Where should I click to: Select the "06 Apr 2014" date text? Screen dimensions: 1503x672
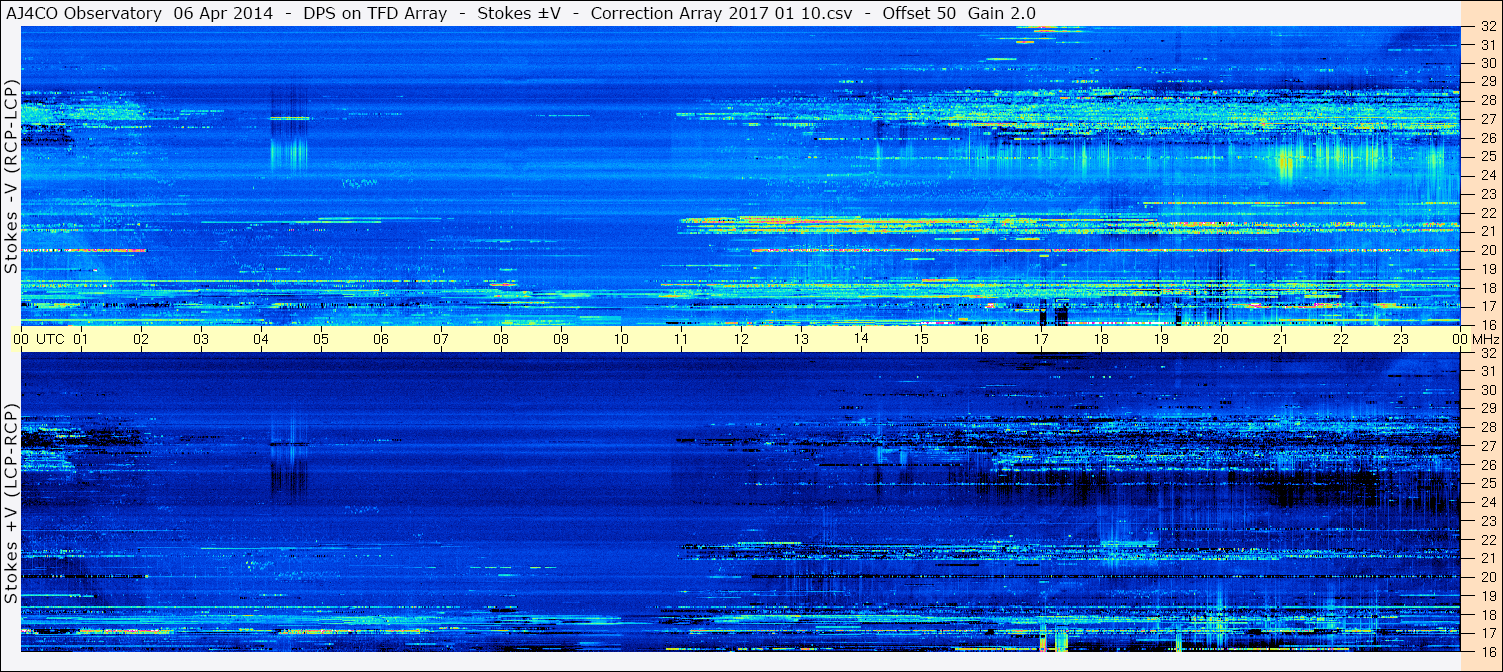click(222, 13)
